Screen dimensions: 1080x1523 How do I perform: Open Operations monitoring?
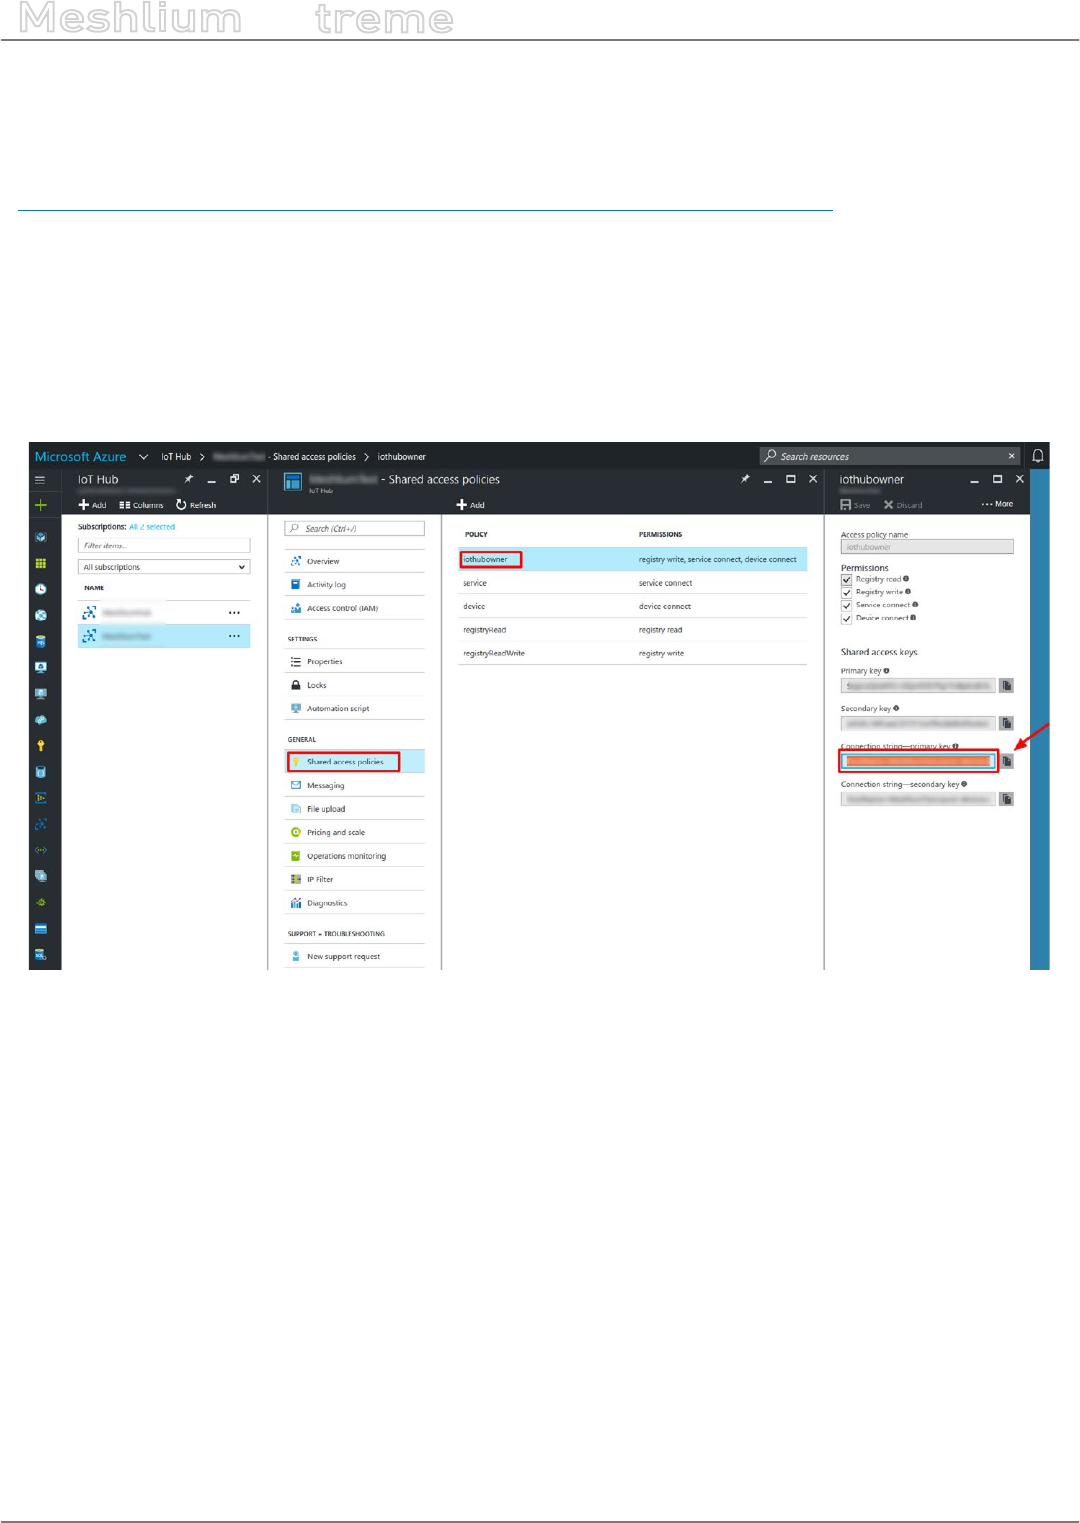tap(355, 856)
